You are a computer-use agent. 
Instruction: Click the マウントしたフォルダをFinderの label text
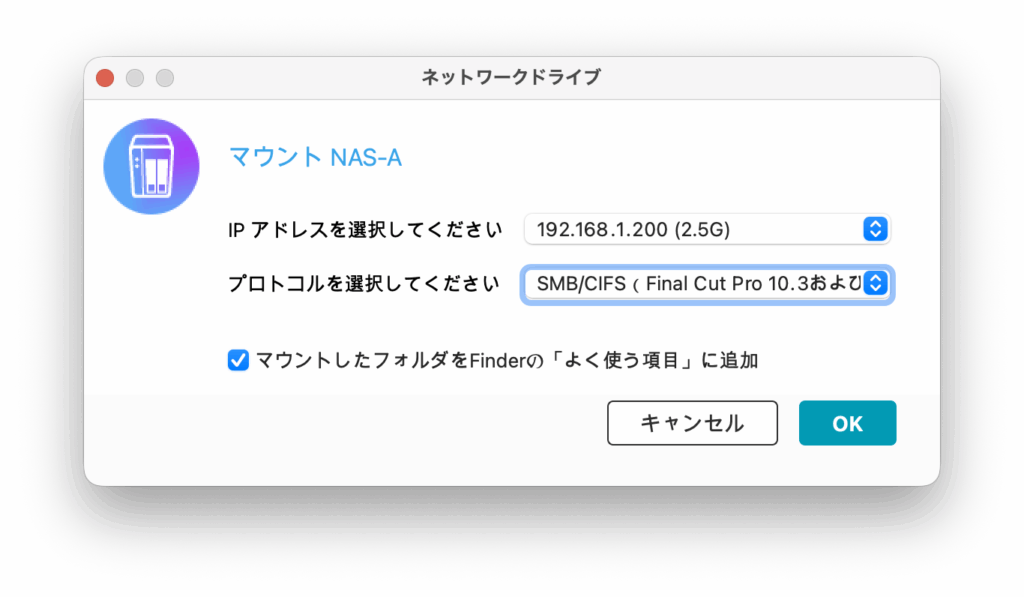[x=378, y=360]
